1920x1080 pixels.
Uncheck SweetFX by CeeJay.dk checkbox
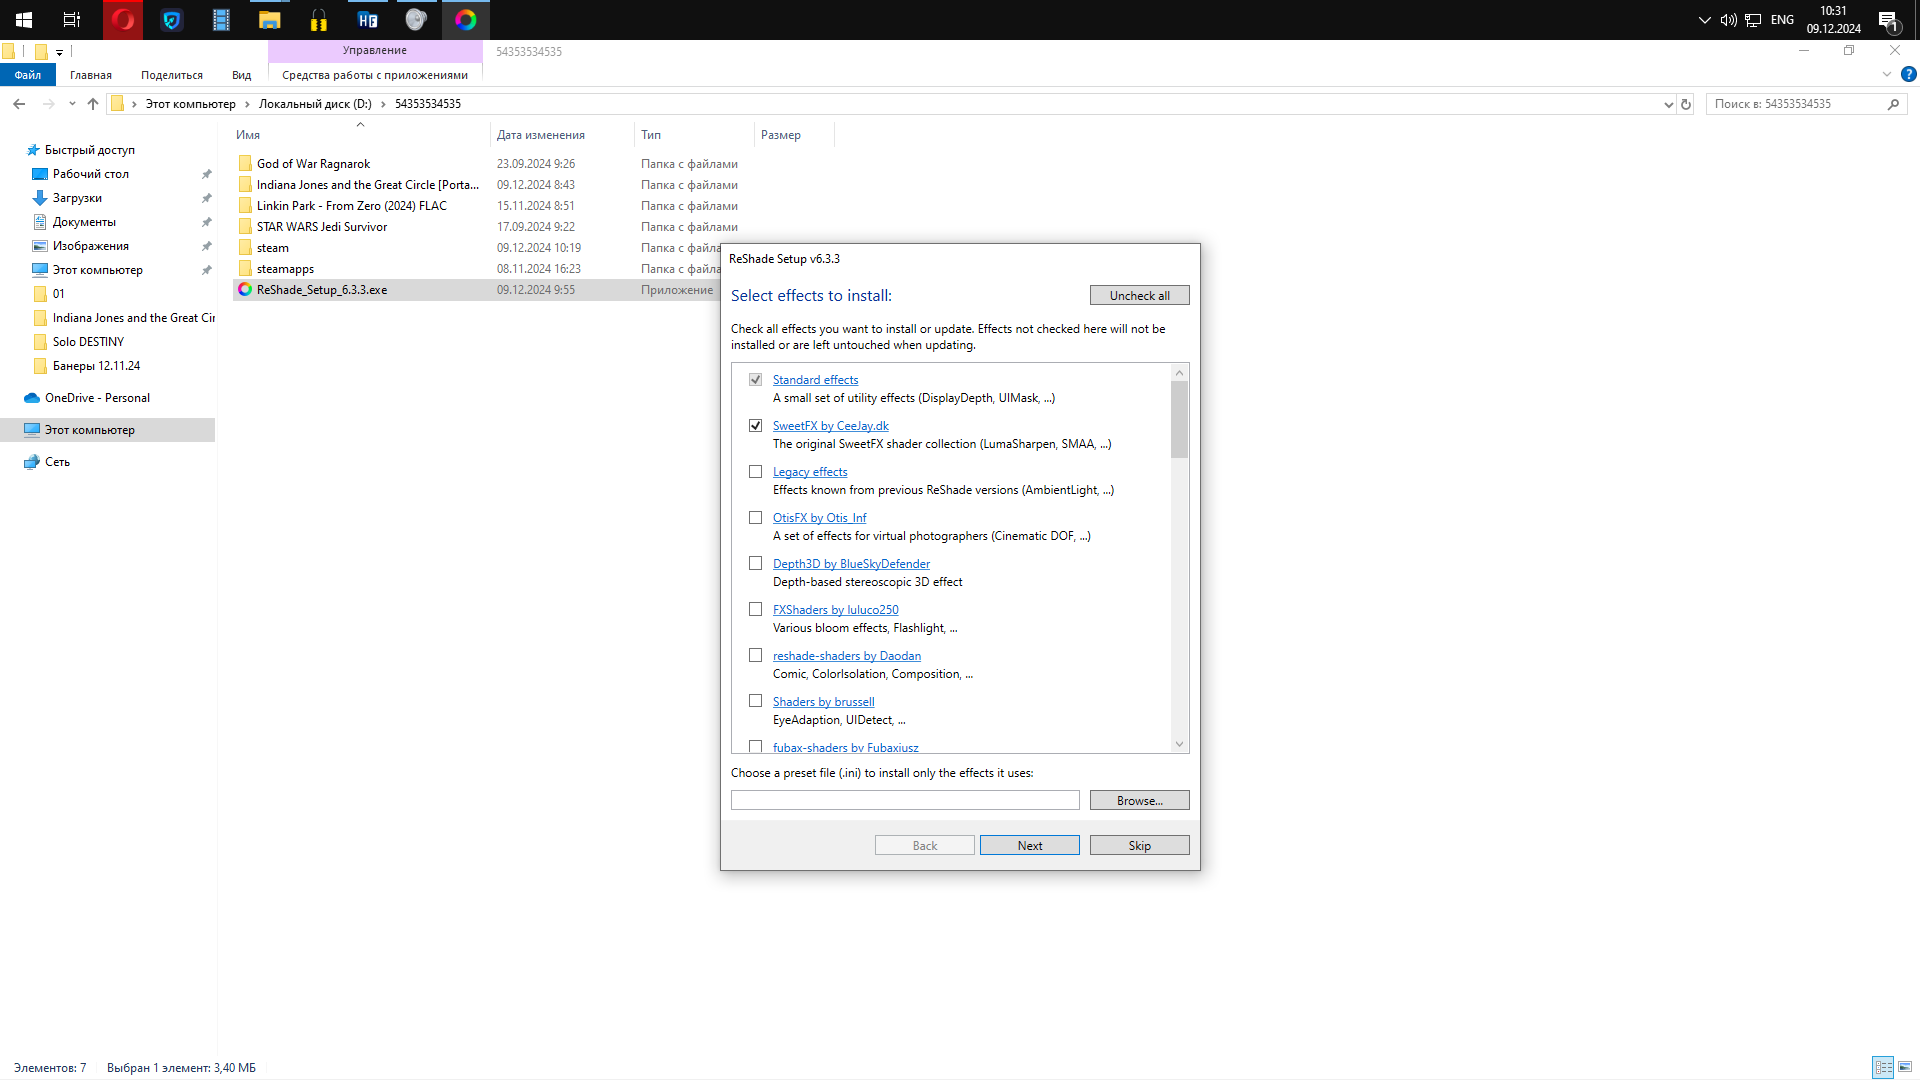[756, 426]
